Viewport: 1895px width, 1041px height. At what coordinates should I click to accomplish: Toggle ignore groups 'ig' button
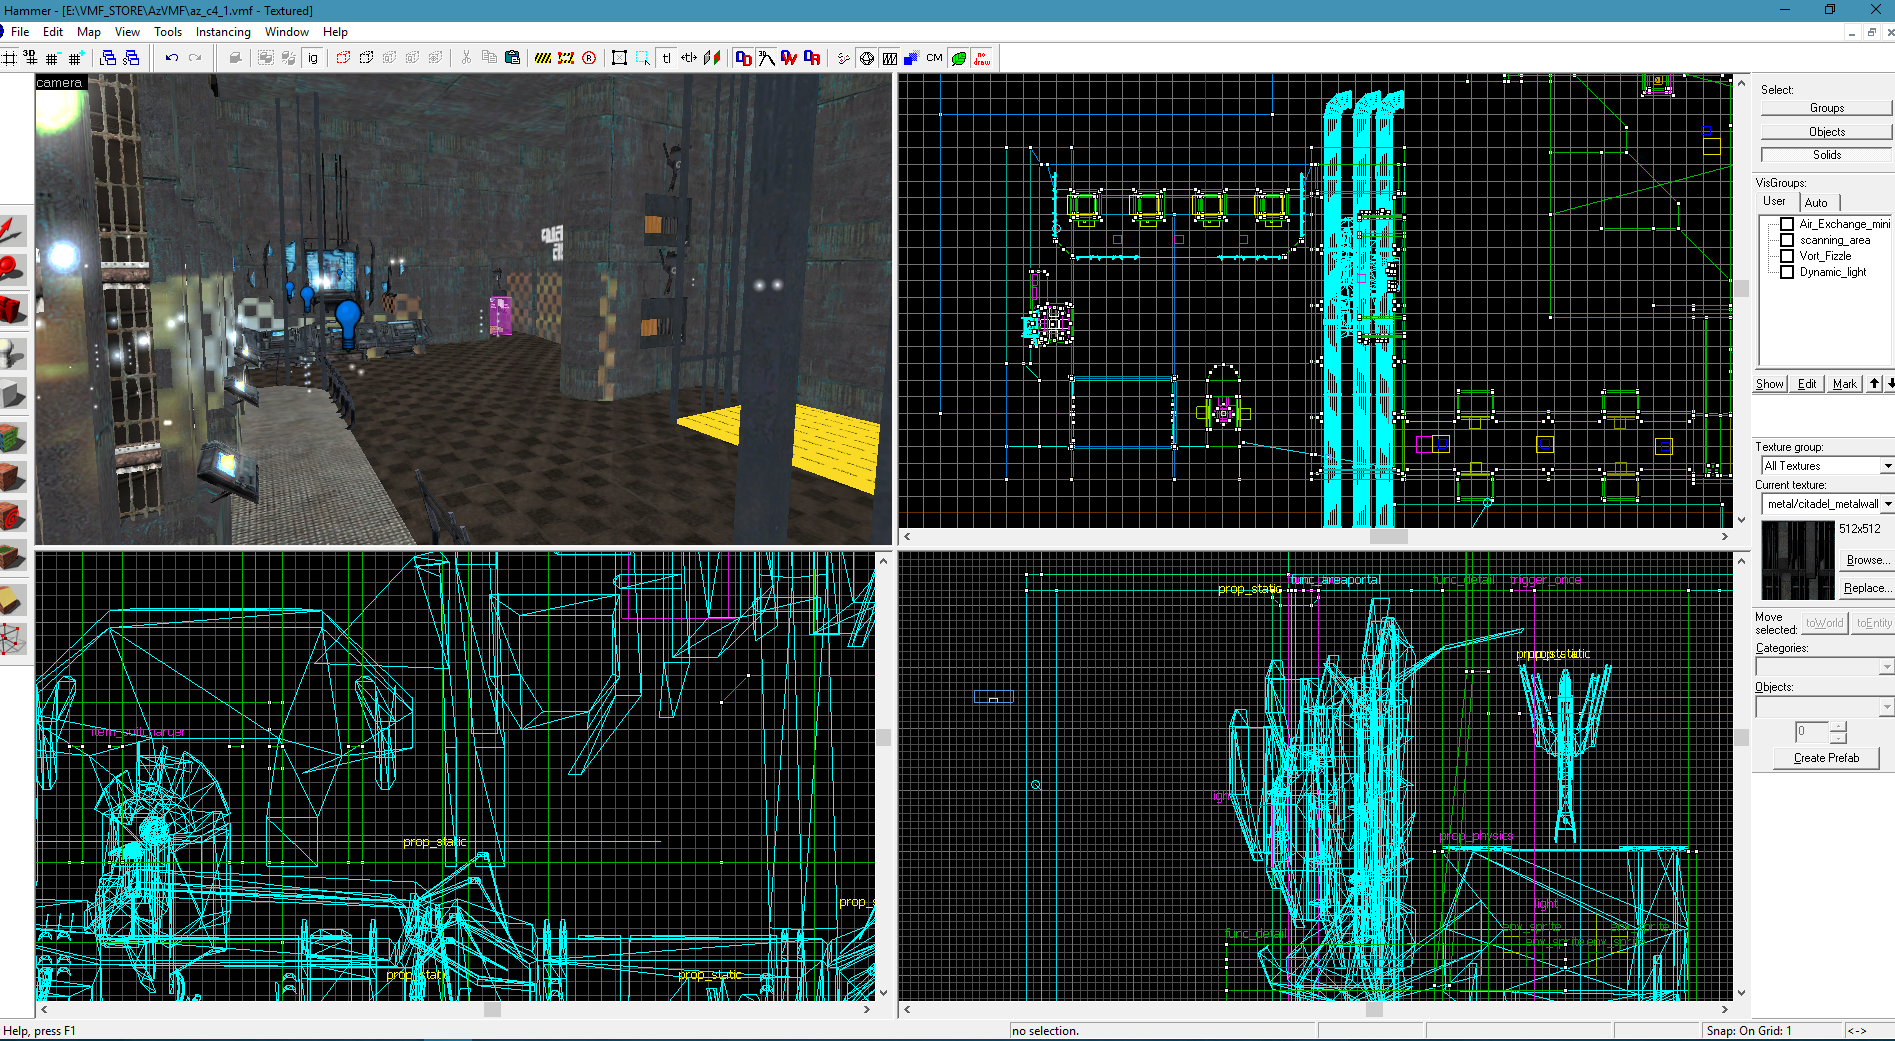tap(313, 58)
